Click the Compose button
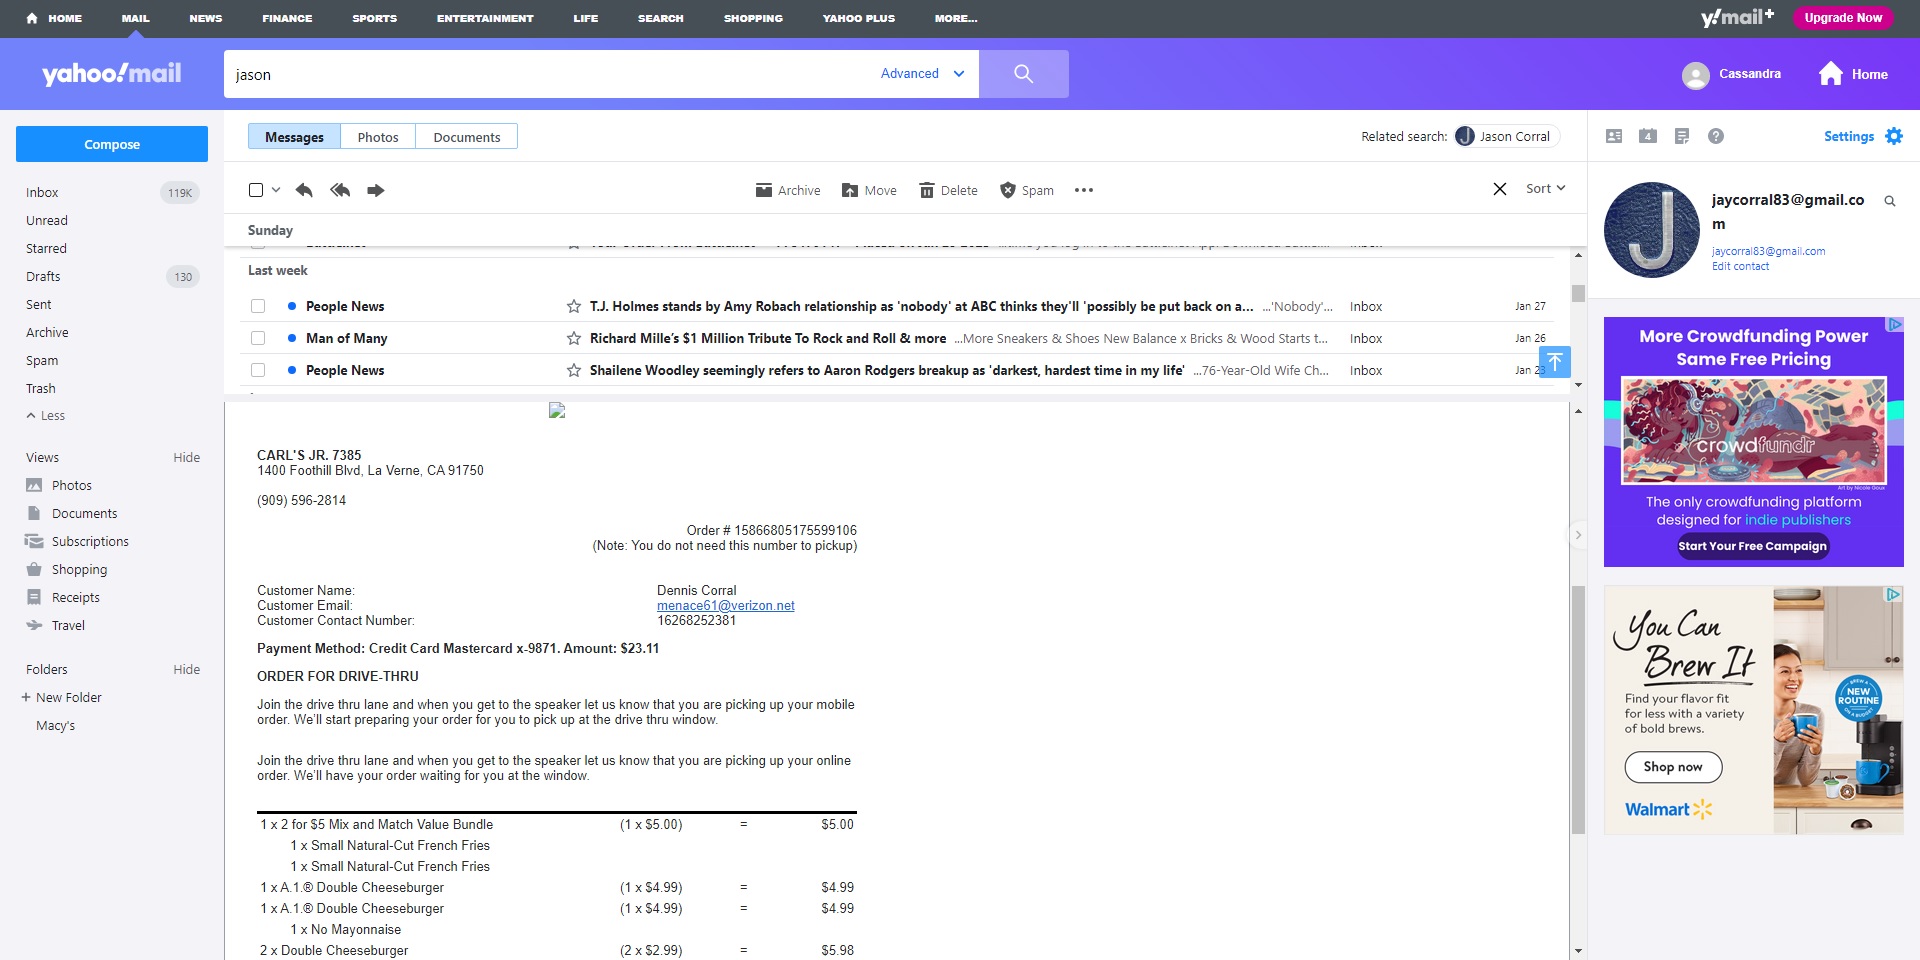This screenshot has height=960, width=1920. pyautogui.click(x=111, y=144)
